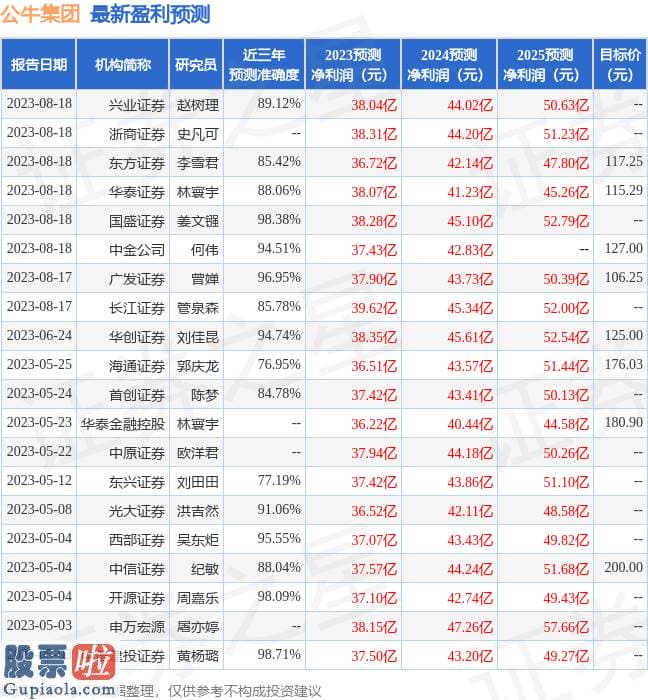This screenshot has height=700, width=648.
Task: Click the 公牛集团 title text
Action: pyautogui.click(x=40, y=14)
